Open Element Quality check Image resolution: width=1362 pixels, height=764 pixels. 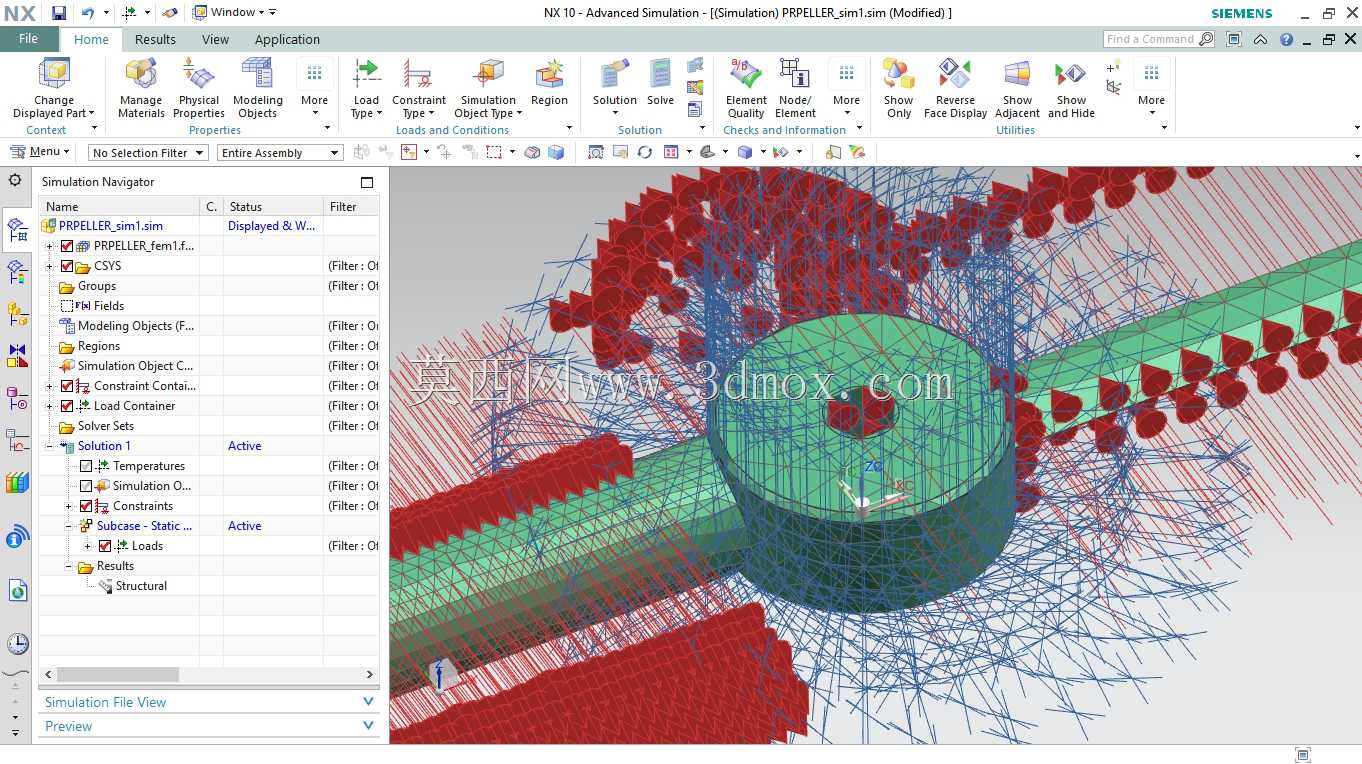click(x=746, y=89)
